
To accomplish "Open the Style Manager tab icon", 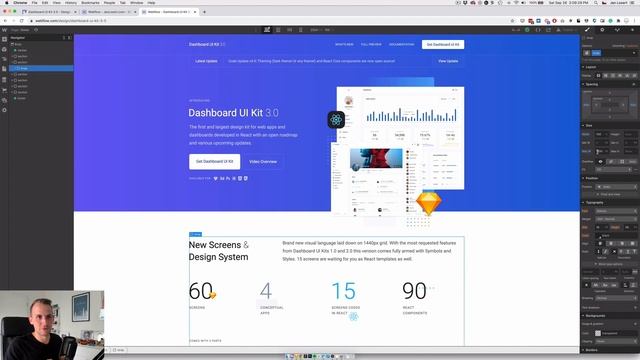I will tap(617, 30).
